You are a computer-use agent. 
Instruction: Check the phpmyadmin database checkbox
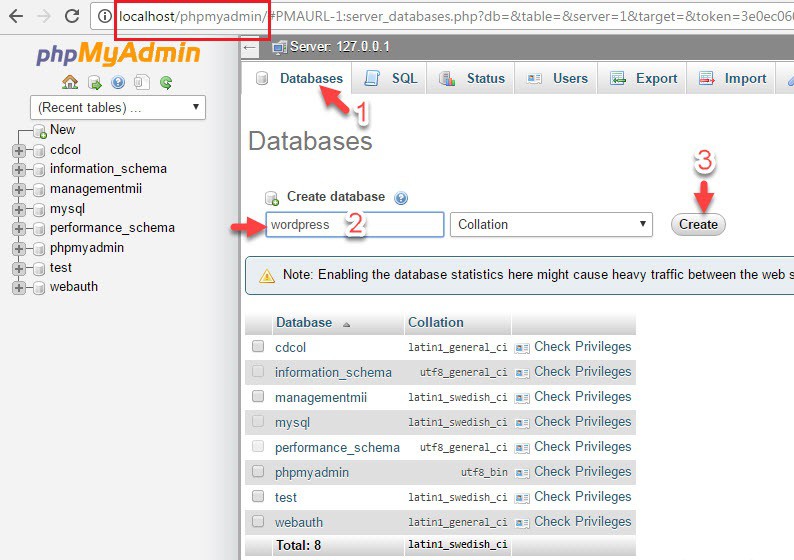tap(258, 471)
